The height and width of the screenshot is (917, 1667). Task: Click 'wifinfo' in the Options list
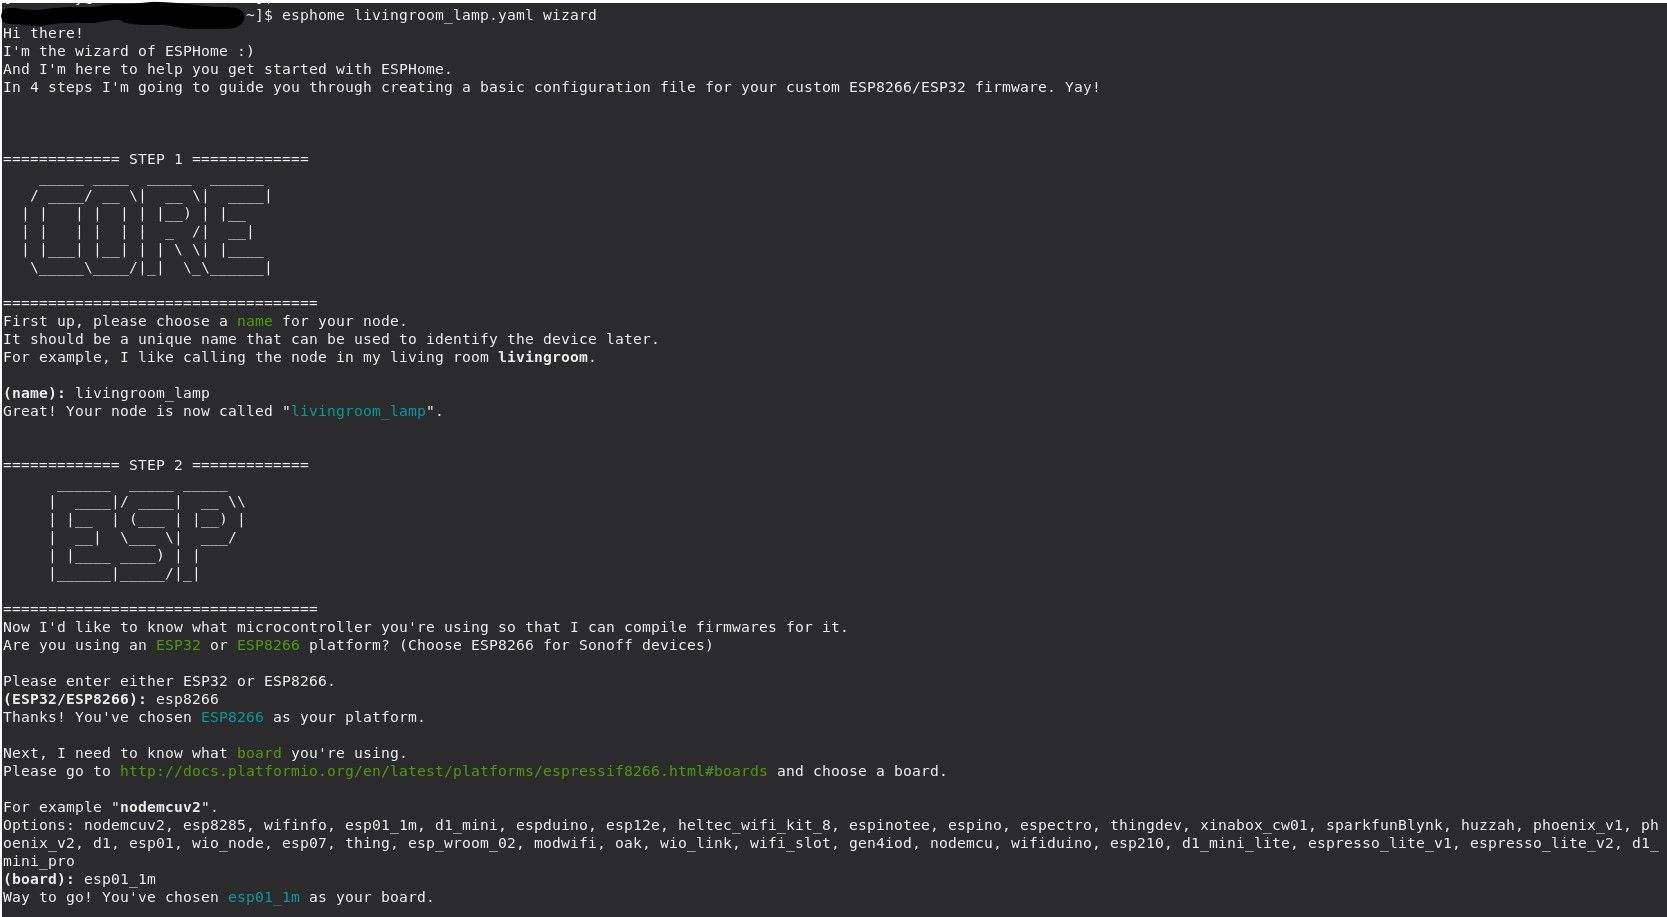tap(295, 825)
